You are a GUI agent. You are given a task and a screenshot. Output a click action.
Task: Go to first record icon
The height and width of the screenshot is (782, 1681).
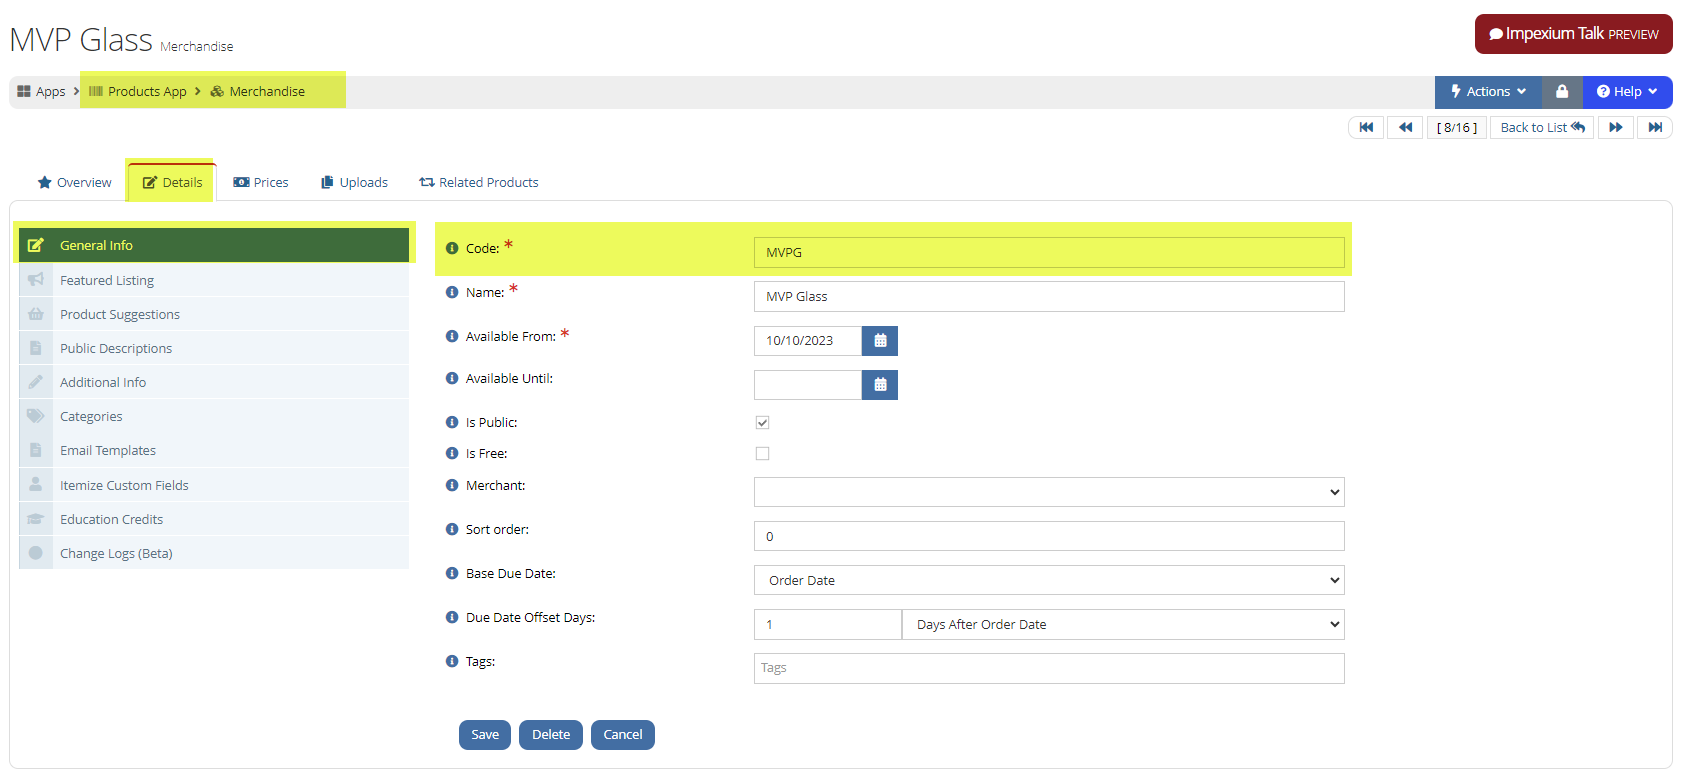coord(1366,127)
